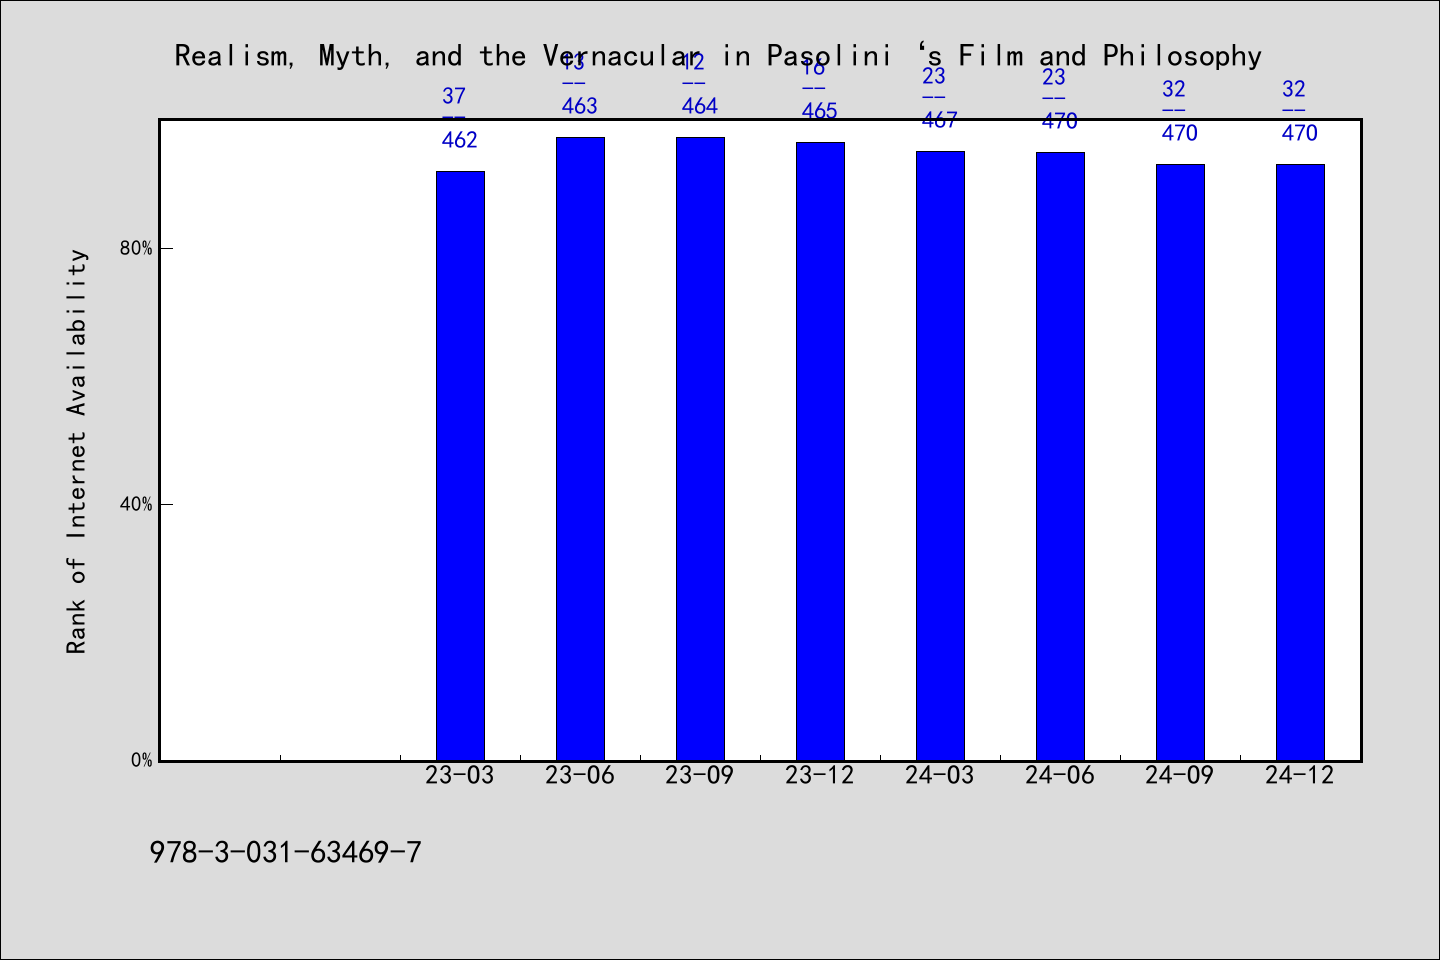The height and width of the screenshot is (960, 1440).
Task: Click the 0% y-axis tick label
Action: 141,760
